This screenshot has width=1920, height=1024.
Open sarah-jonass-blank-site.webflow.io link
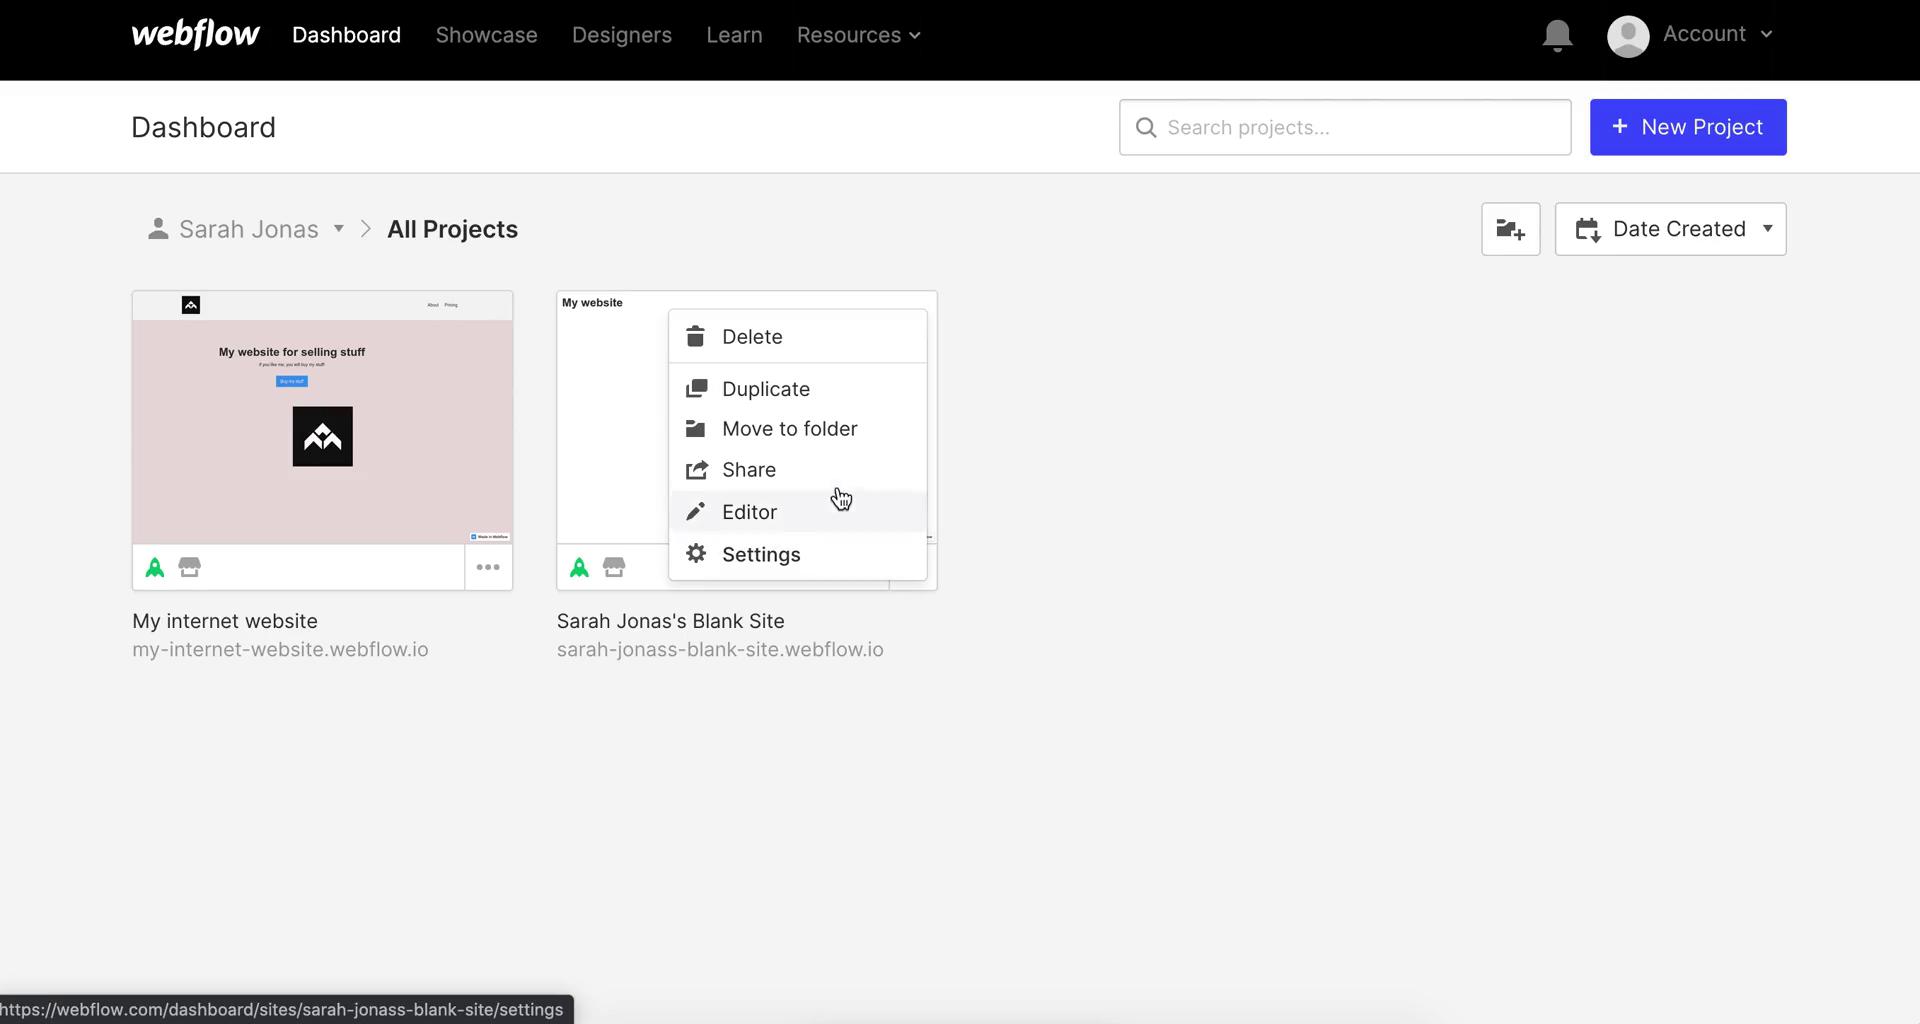click(x=720, y=649)
